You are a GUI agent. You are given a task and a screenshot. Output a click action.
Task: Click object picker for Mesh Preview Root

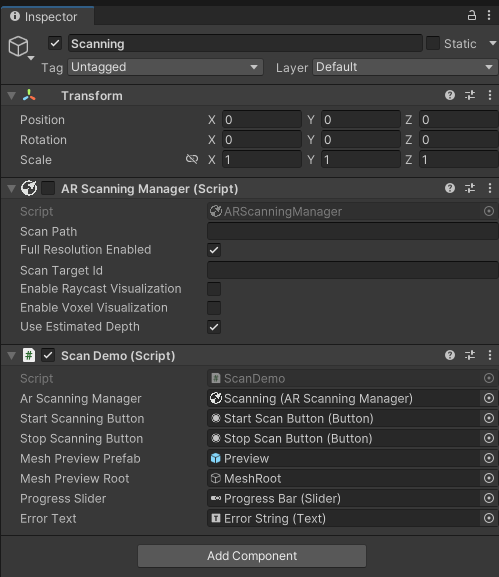[x=489, y=478]
